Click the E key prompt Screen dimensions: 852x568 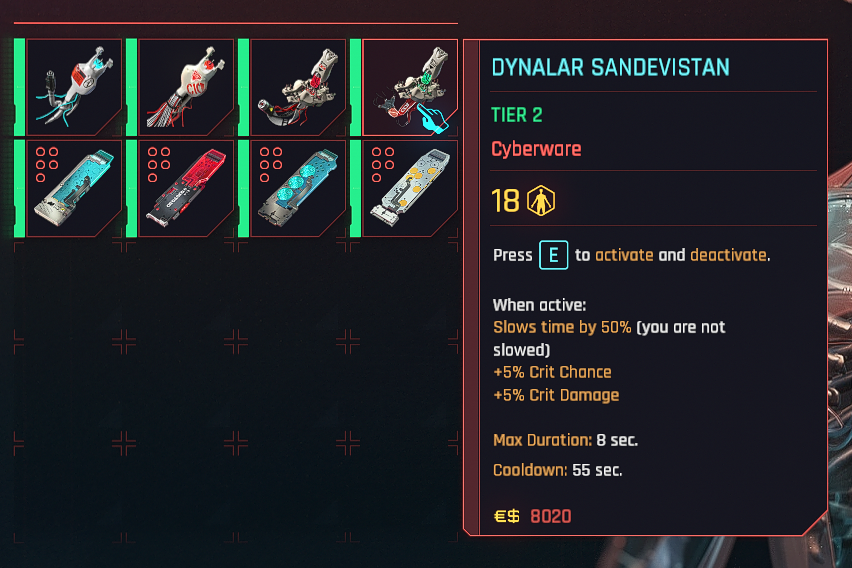click(553, 255)
